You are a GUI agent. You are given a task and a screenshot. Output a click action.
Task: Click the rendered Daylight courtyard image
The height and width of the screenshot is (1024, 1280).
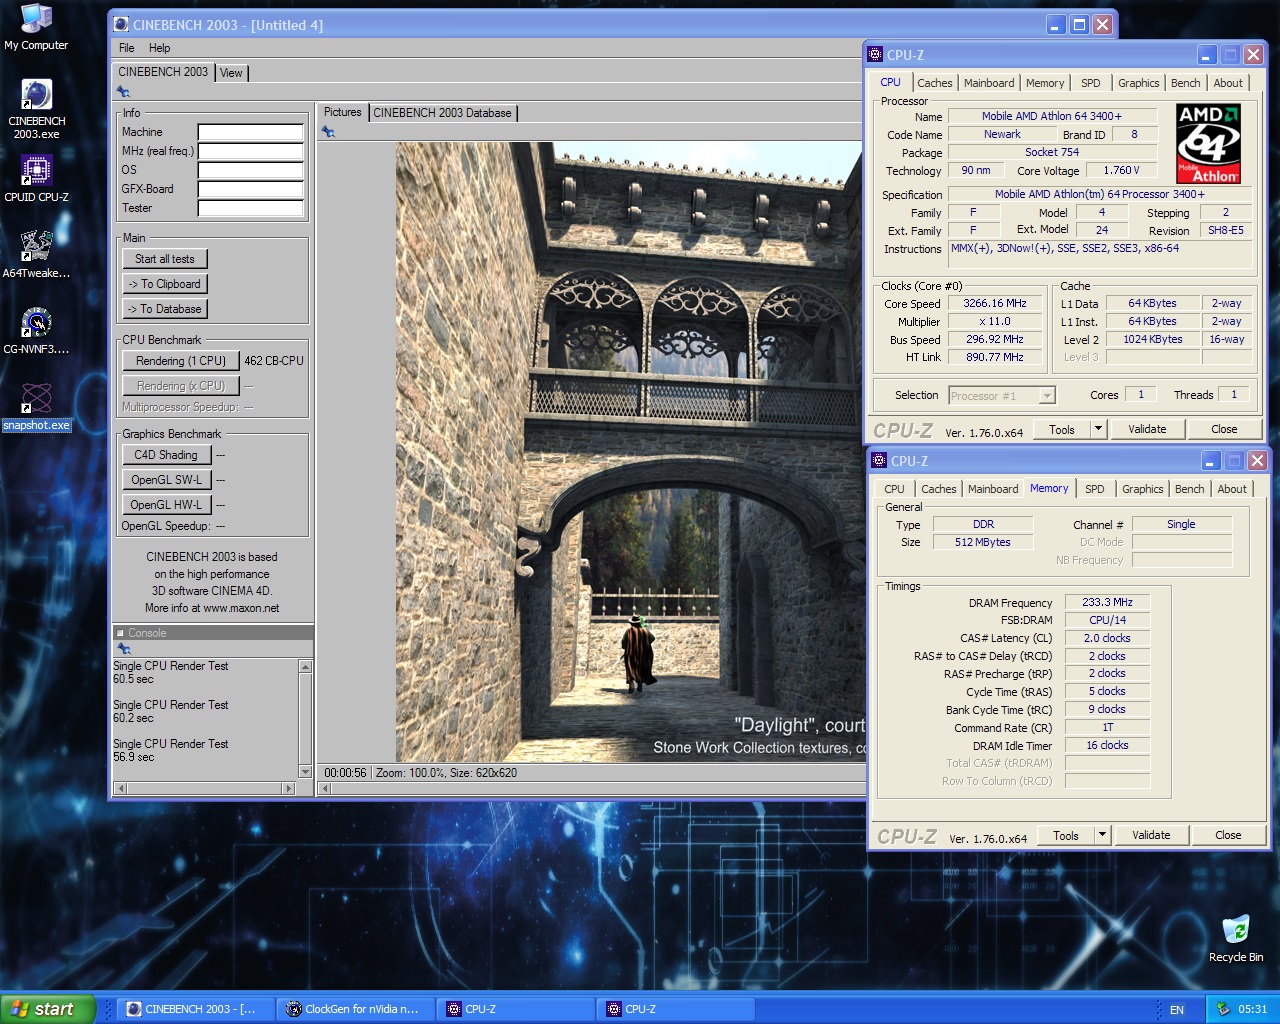coord(630,452)
